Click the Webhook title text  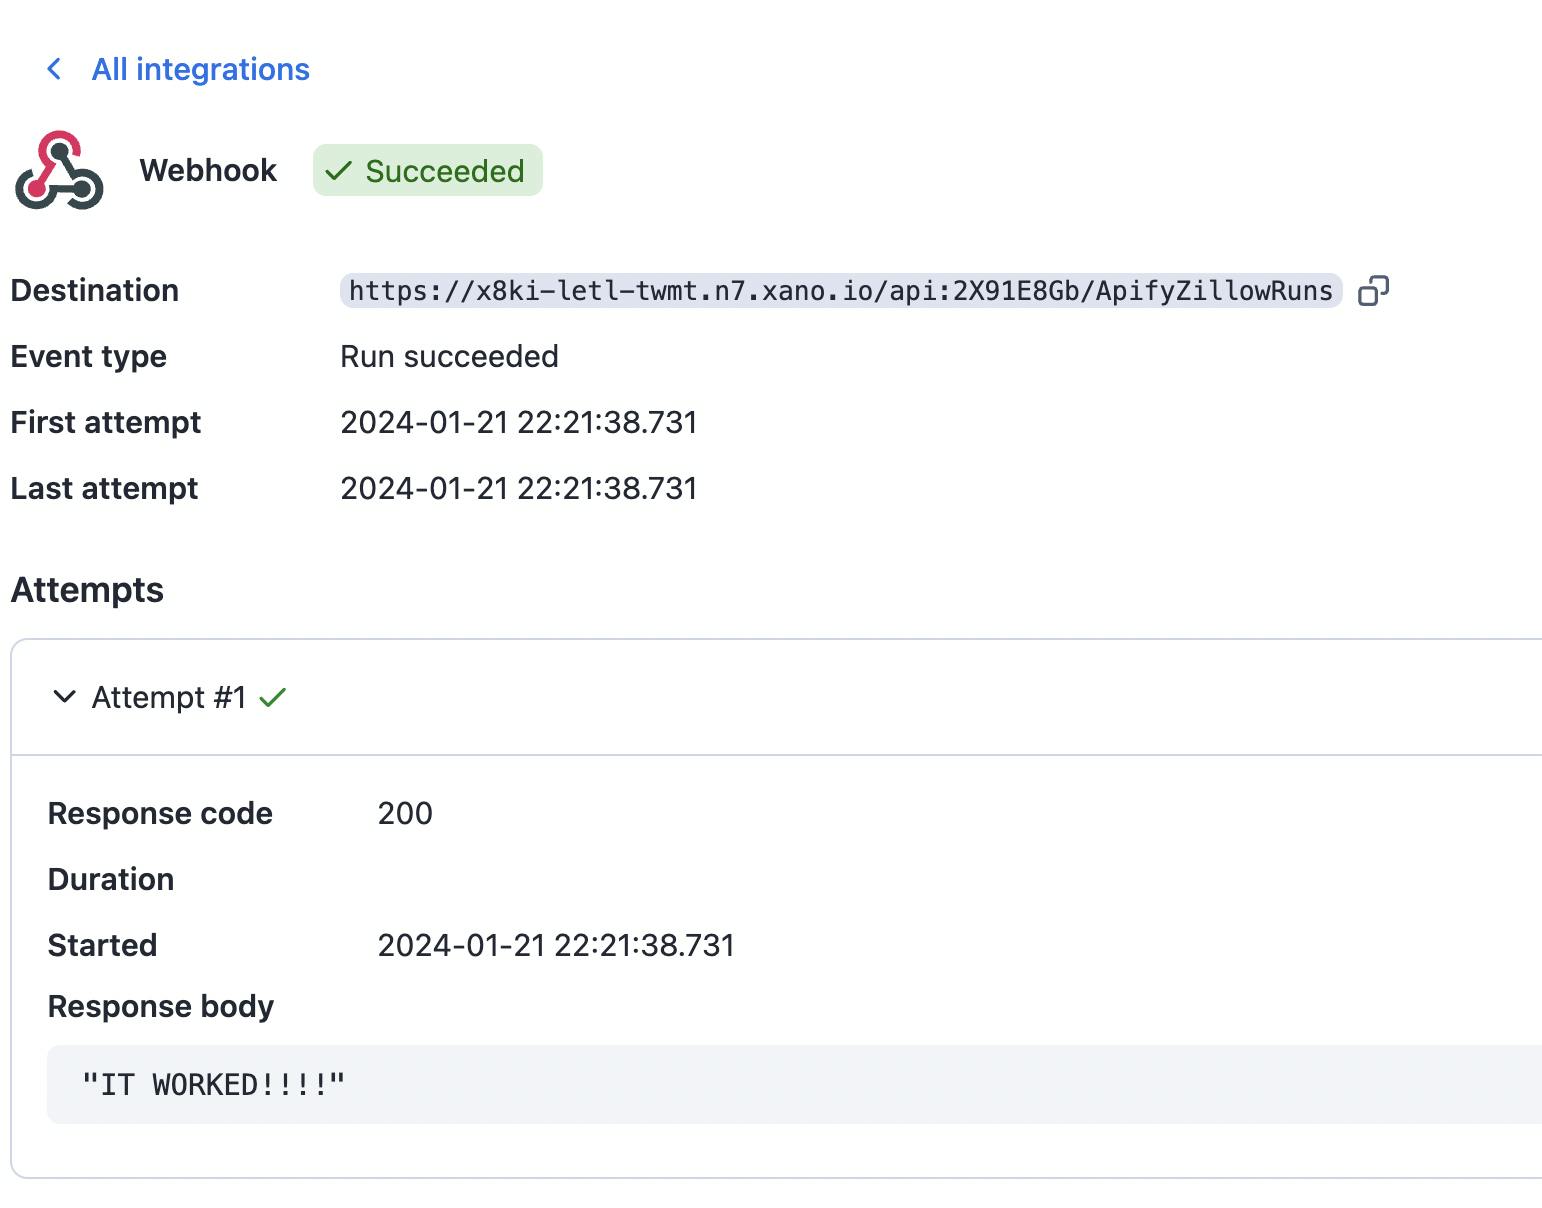(208, 171)
